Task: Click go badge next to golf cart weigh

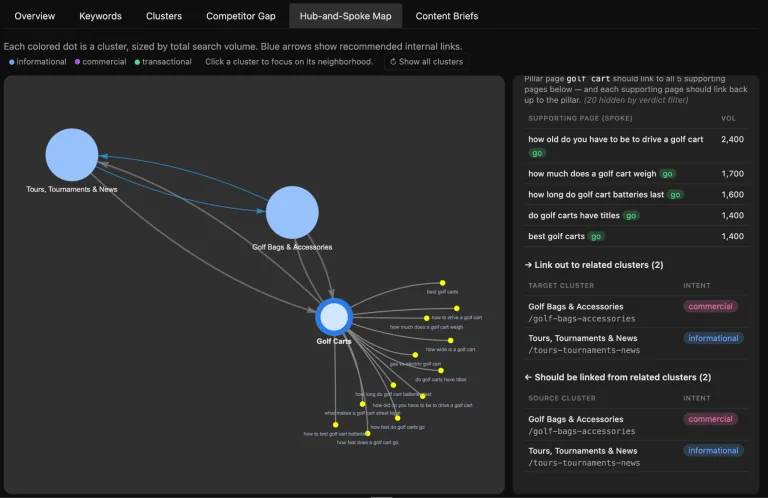Action: [668, 174]
